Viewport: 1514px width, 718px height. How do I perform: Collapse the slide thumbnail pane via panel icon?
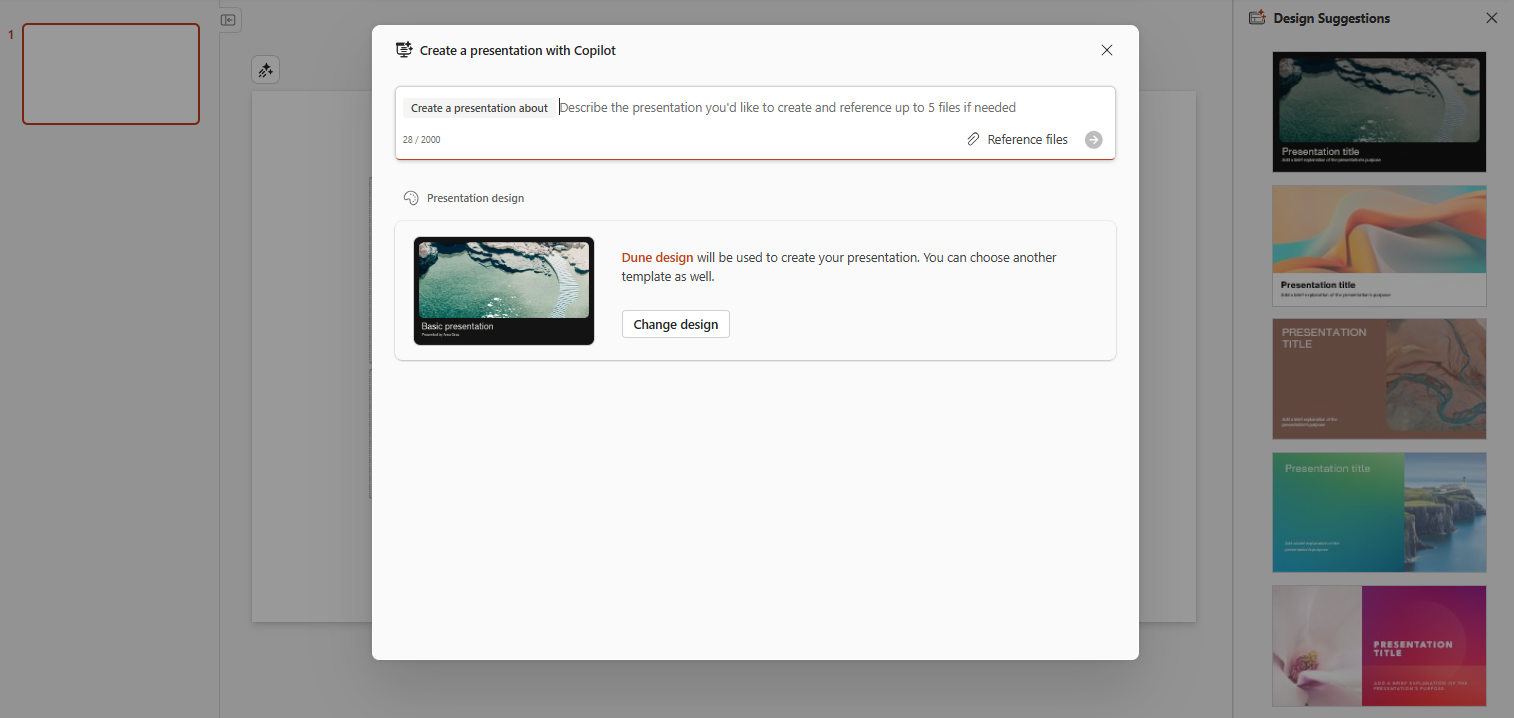[x=230, y=20]
